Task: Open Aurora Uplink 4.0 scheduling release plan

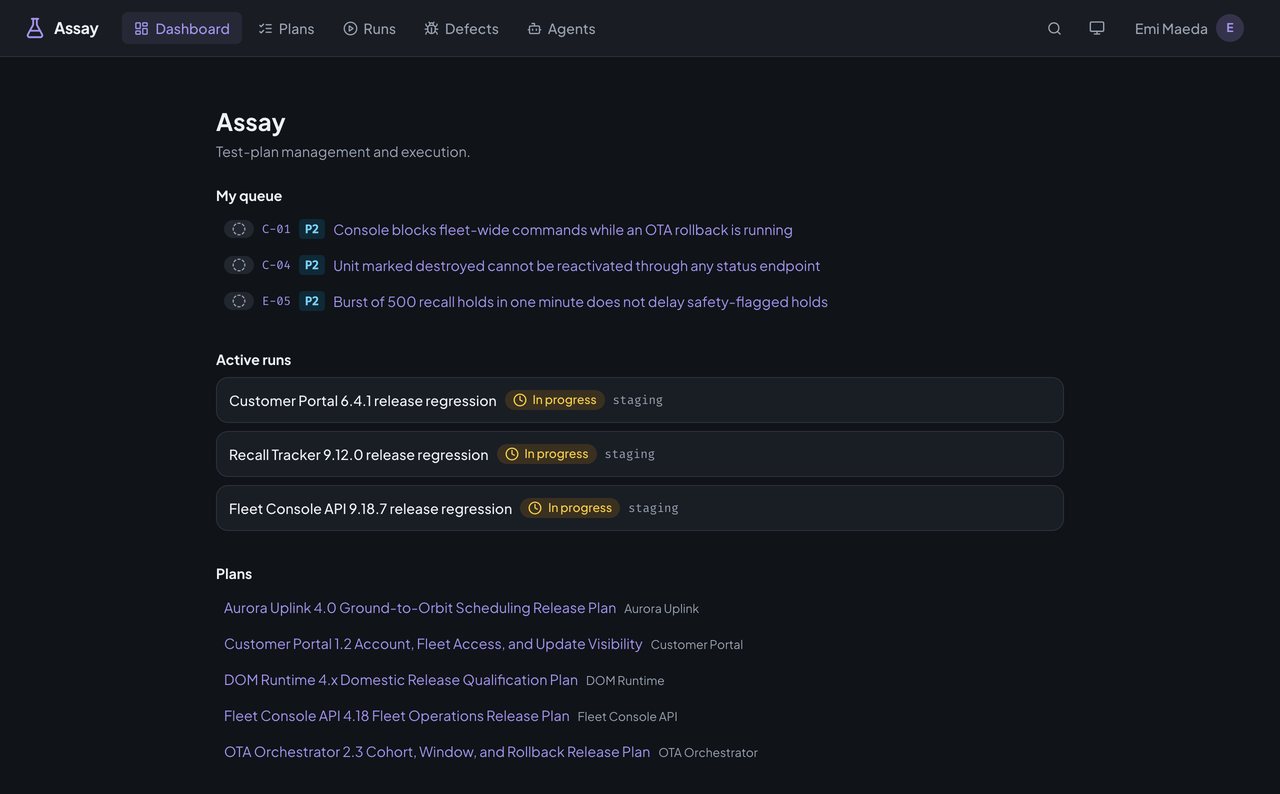Action: pos(420,608)
